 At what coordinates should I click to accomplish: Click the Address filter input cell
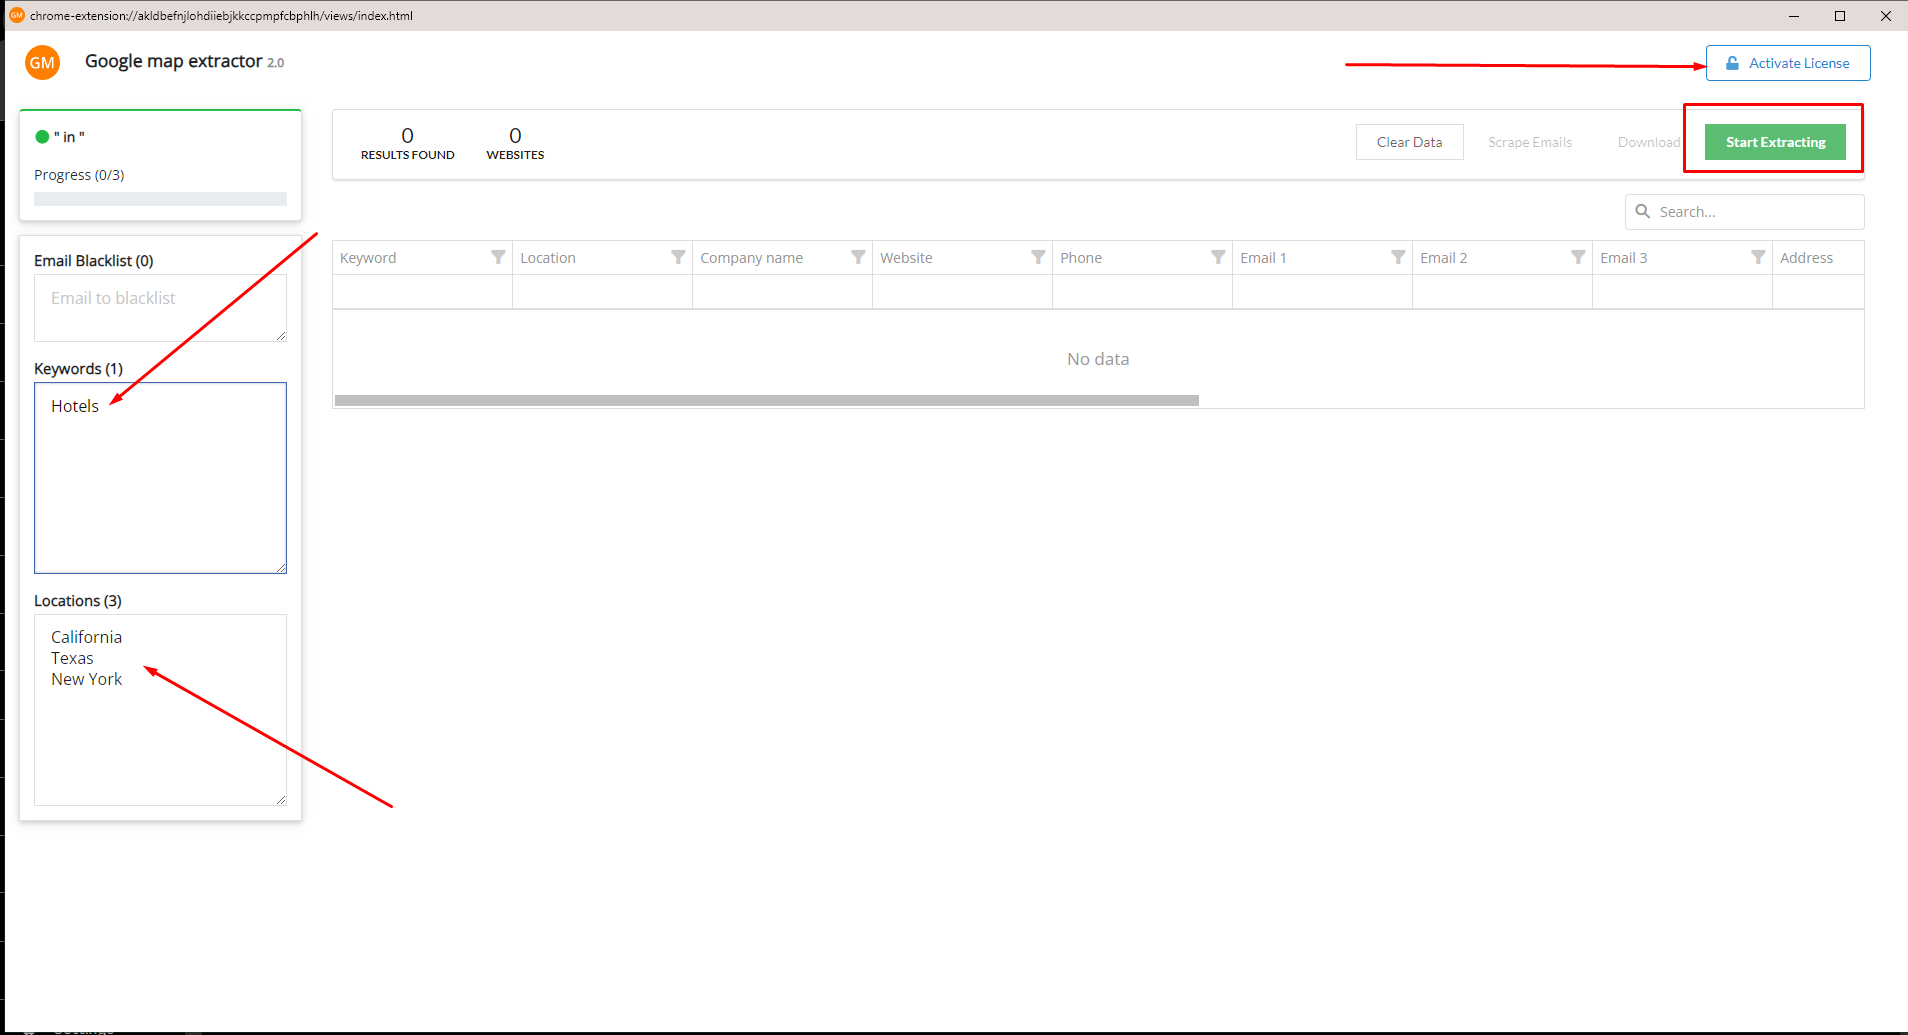(x=1818, y=292)
